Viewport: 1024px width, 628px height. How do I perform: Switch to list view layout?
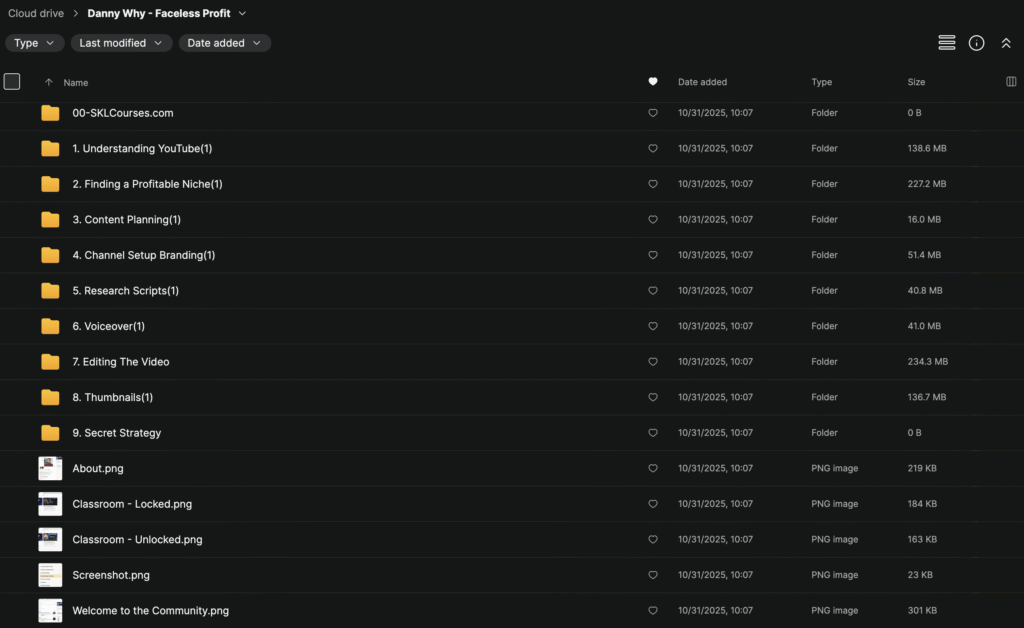tap(947, 42)
